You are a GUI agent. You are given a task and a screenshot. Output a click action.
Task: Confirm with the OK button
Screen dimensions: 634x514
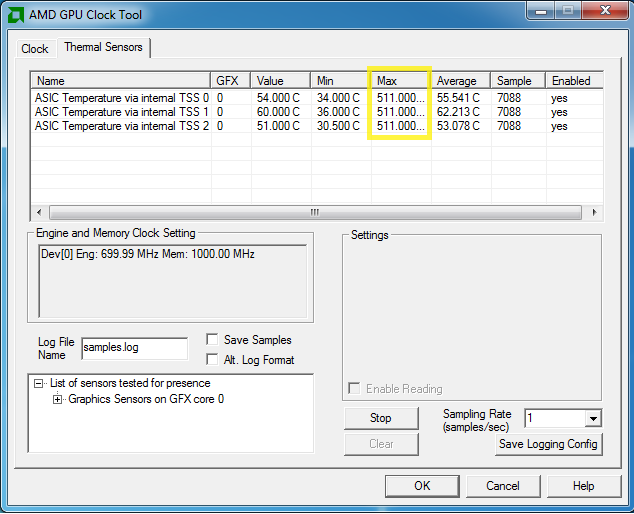pyautogui.click(x=422, y=486)
